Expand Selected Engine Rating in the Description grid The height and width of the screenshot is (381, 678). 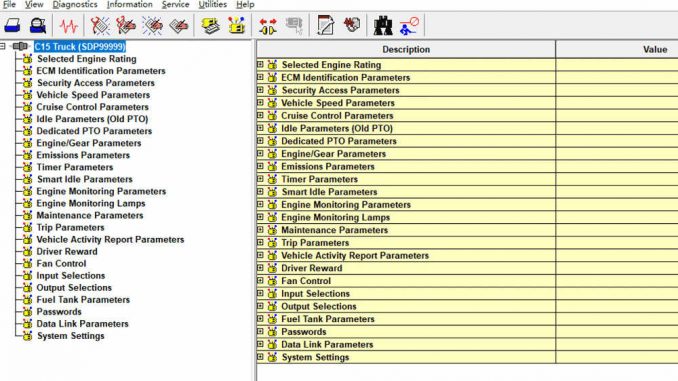click(260, 64)
